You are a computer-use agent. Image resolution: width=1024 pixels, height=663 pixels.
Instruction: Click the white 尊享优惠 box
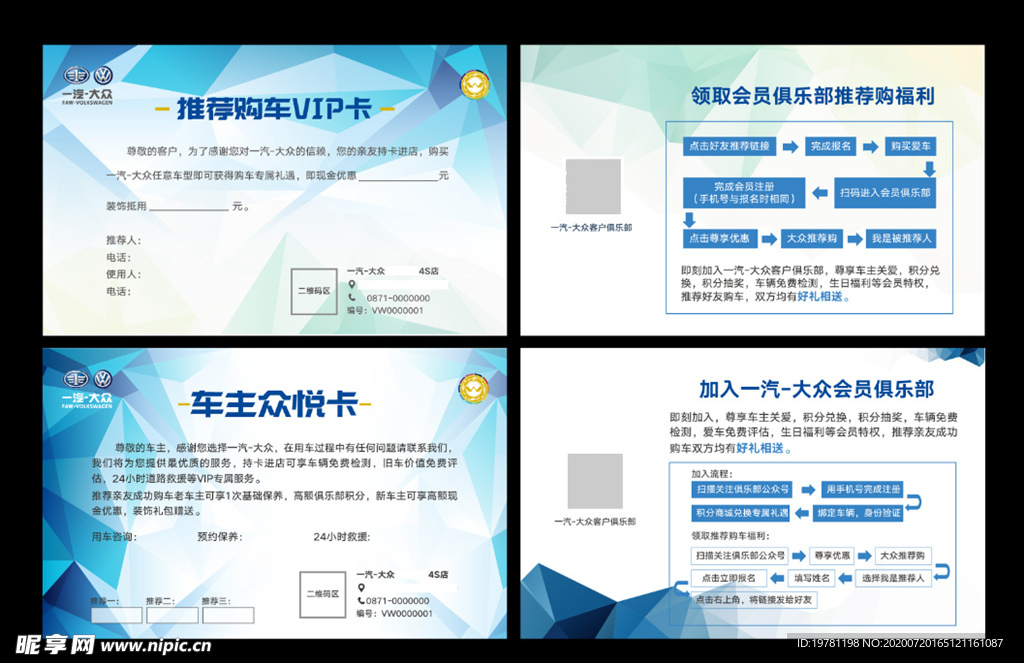[x=832, y=556]
